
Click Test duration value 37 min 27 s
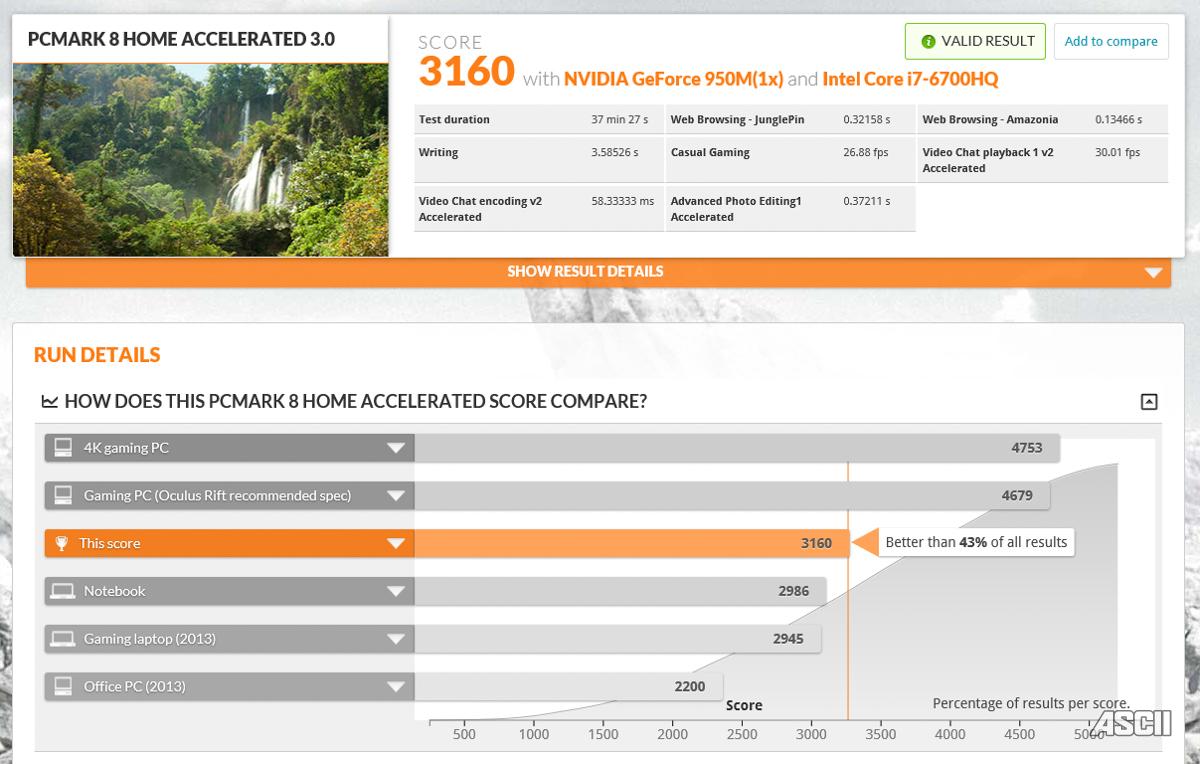(x=619, y=120)
